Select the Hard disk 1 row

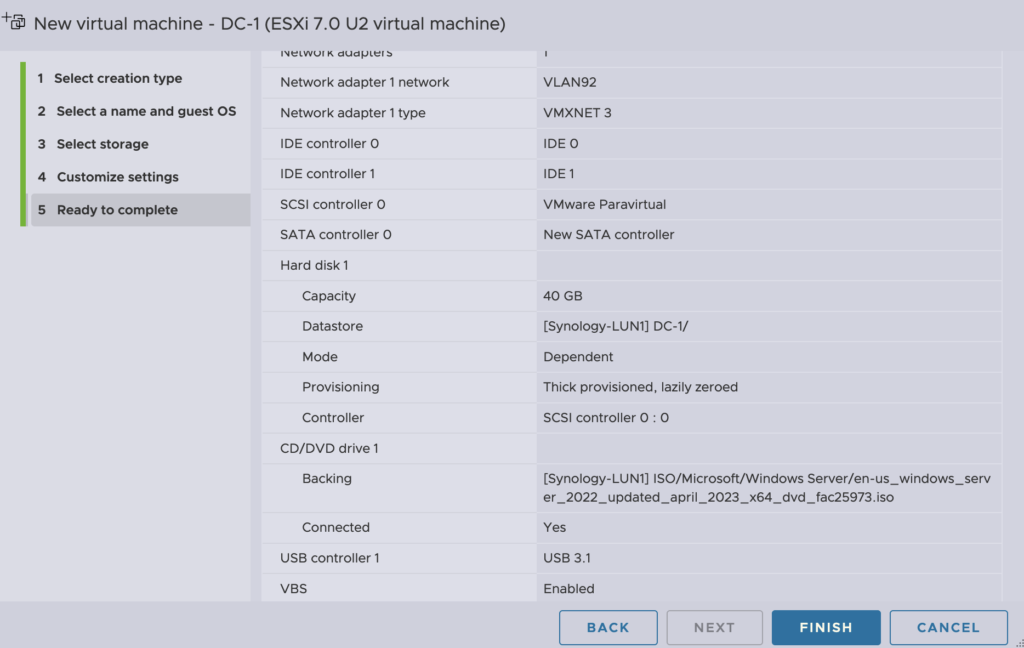[x=314, y=265]
